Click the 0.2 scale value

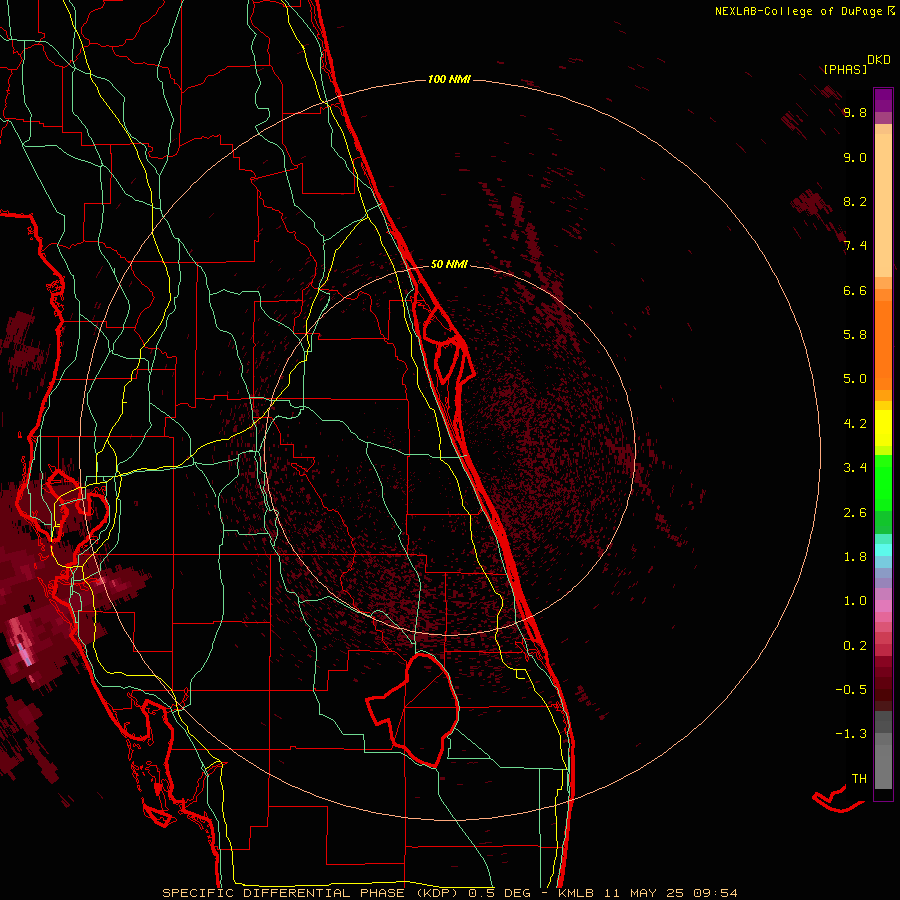(x=855, y=646)
